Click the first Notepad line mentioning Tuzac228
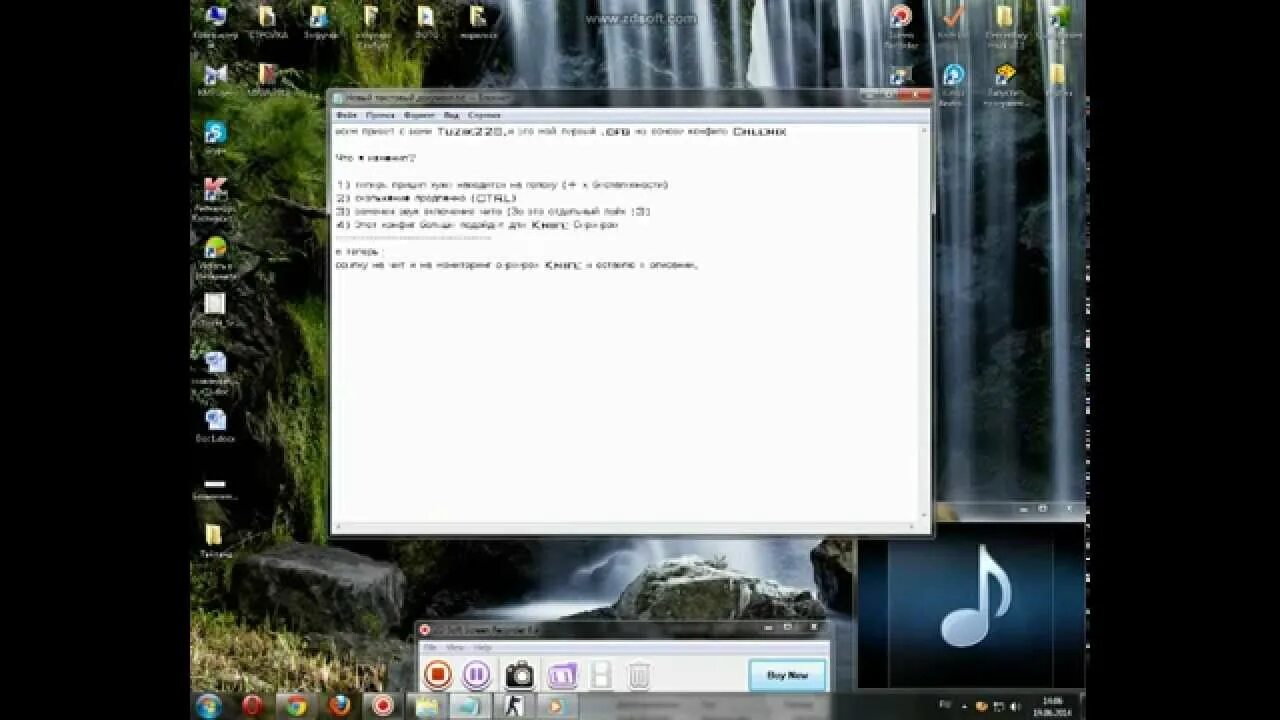 pos(561,131)
